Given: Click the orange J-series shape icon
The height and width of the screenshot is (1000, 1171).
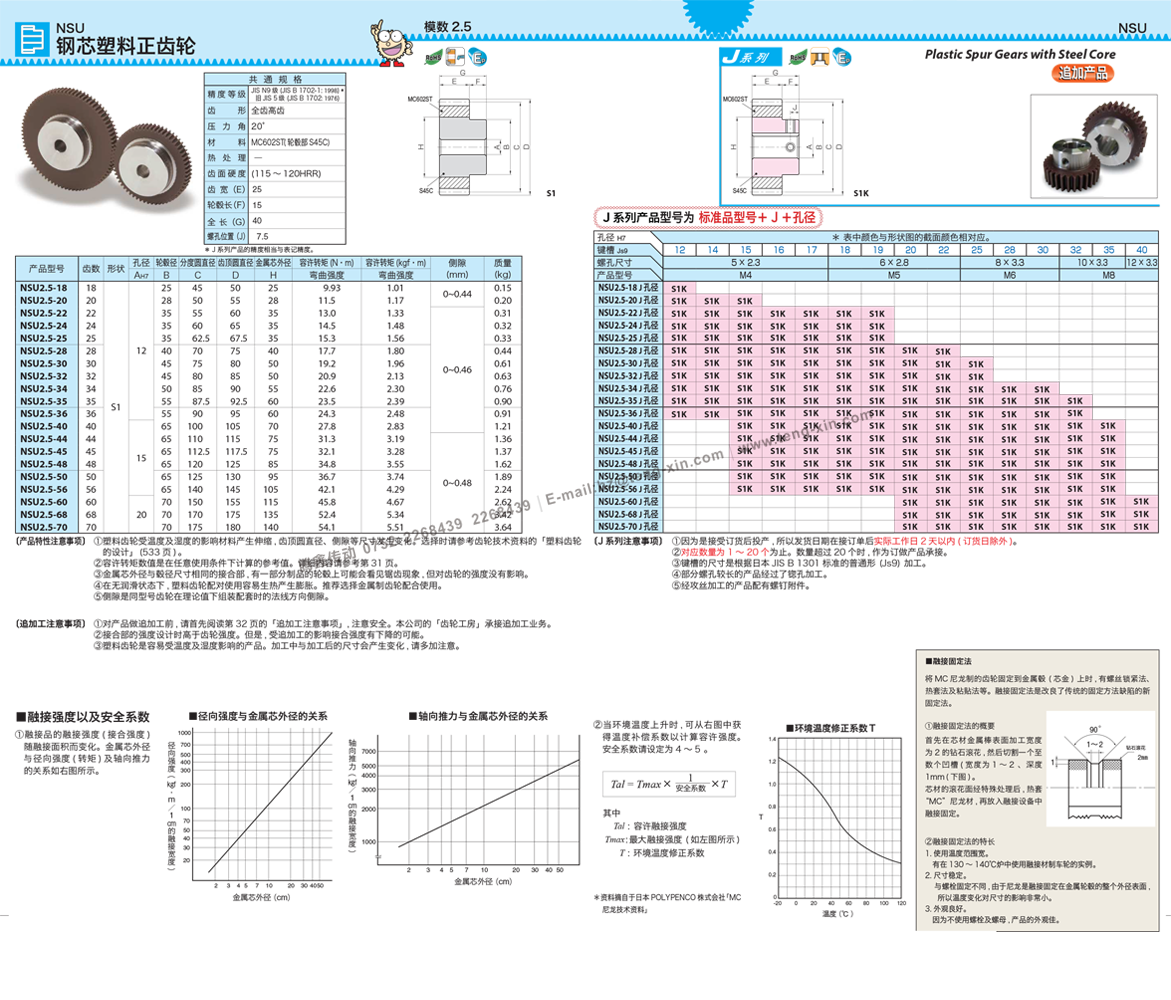Looking at the screenshot, I should point(826,58).
